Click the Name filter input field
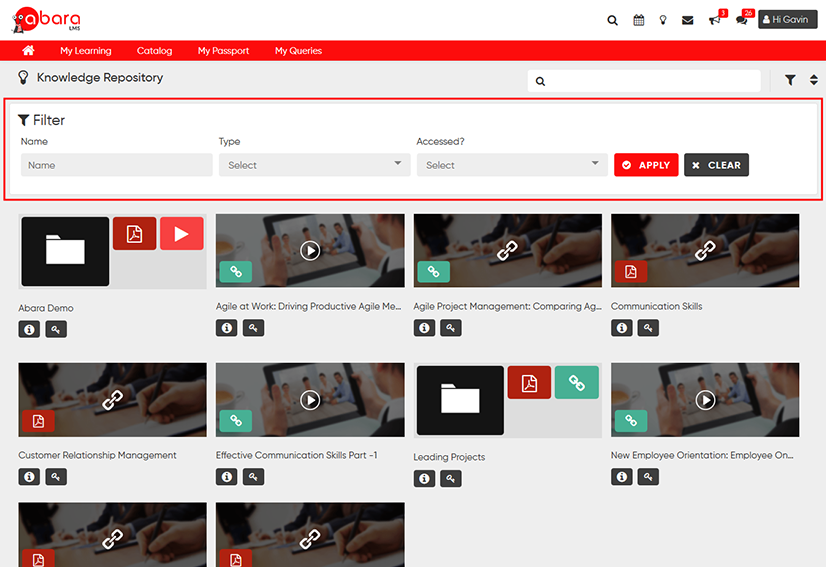Screen dimensions: 826x567 117,165
